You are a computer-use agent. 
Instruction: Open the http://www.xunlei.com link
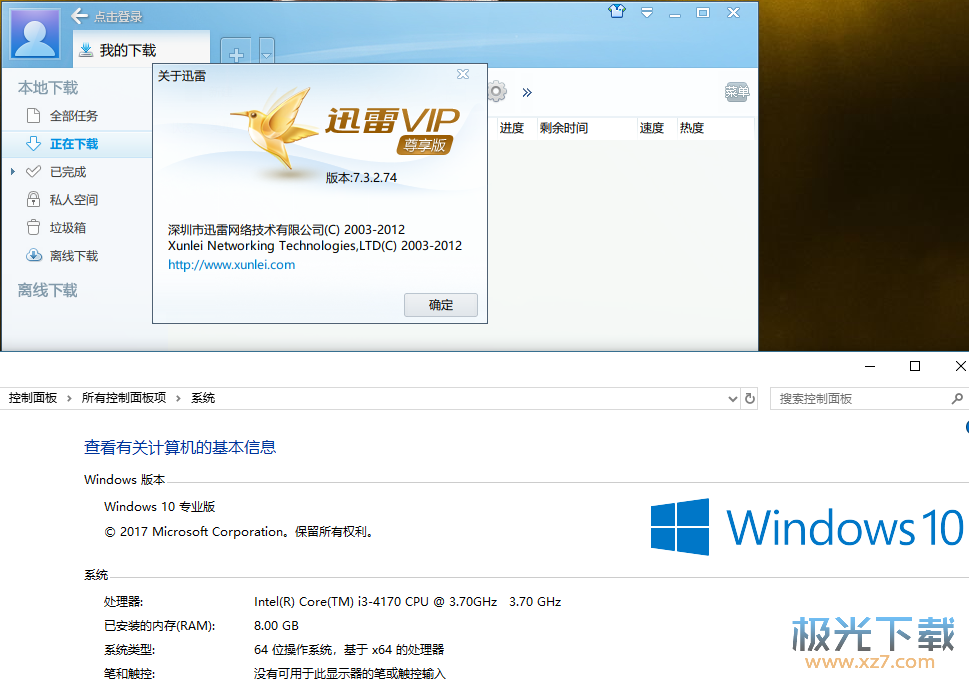click(232, 265)
